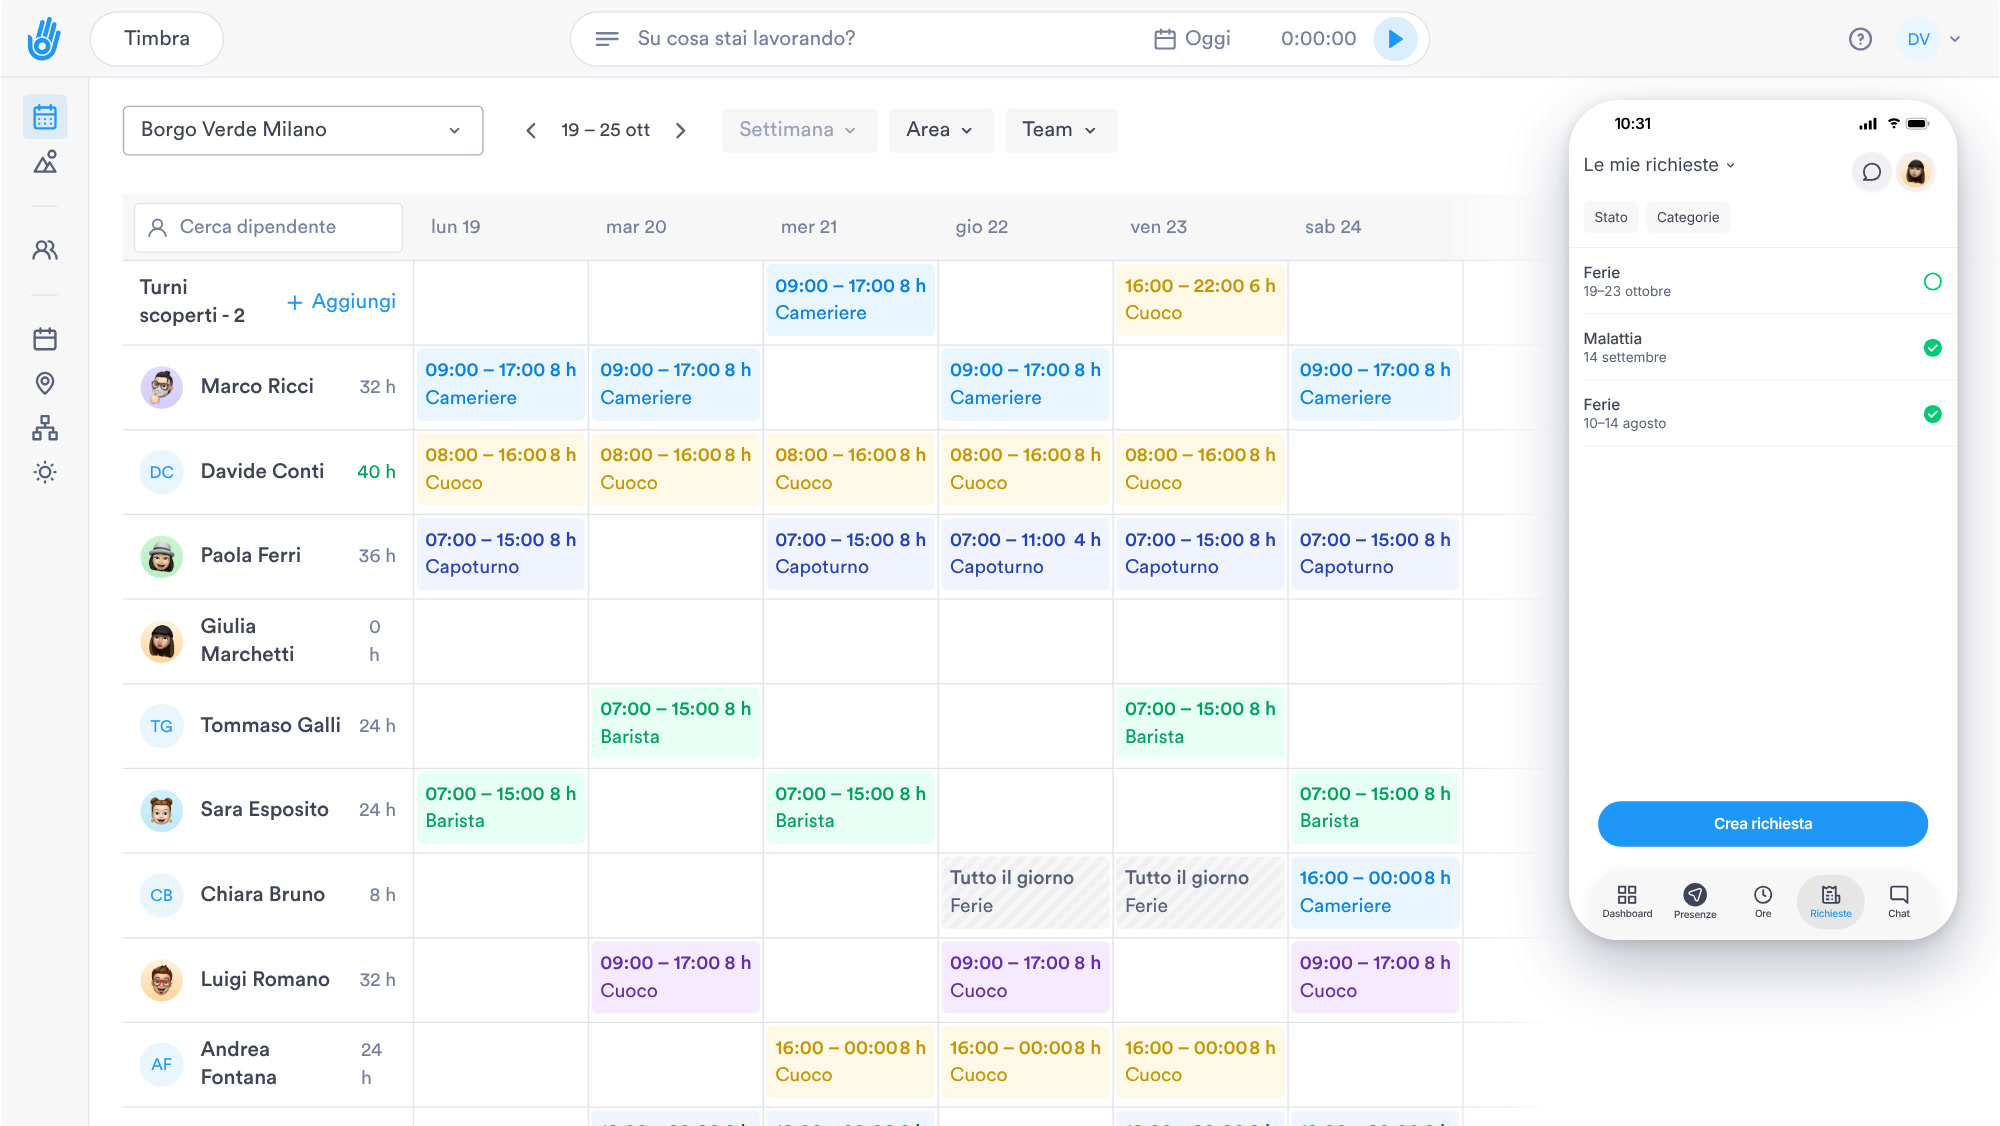Open the sun brightness sidebar icon

45,472
